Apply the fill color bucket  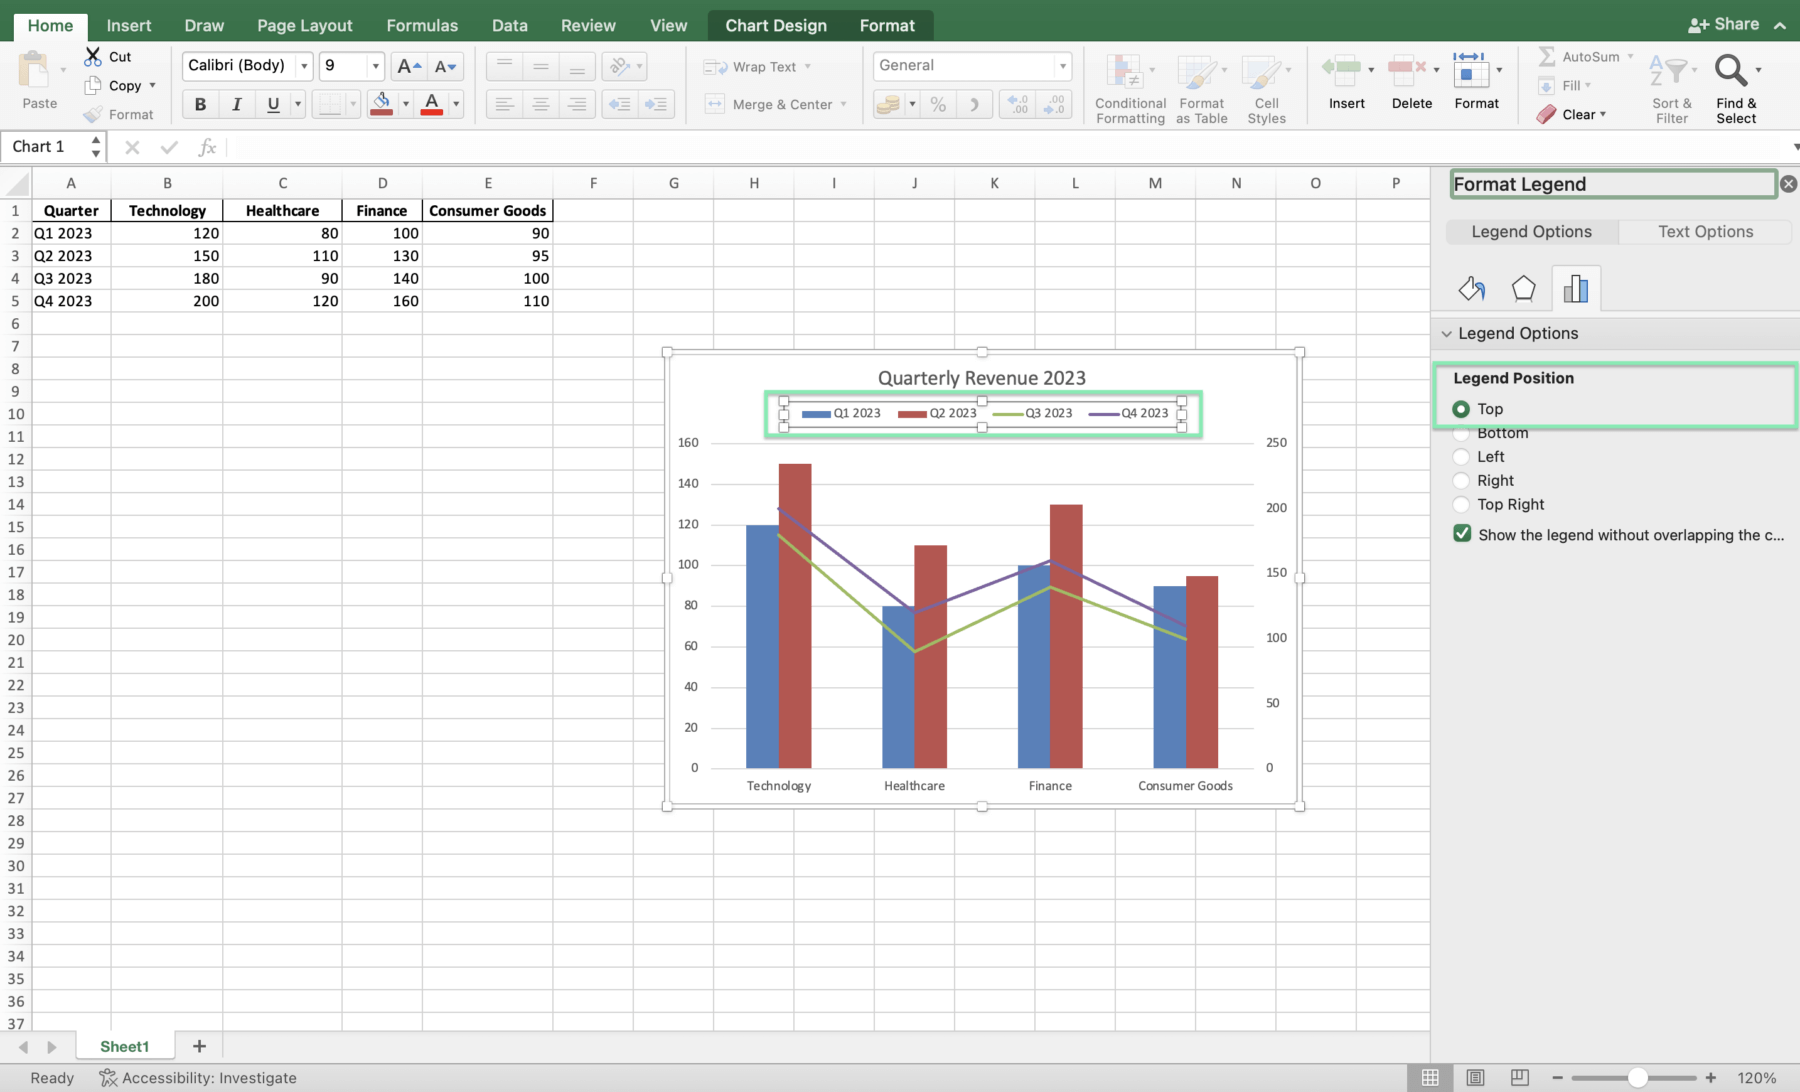click(x=381, y=104)
